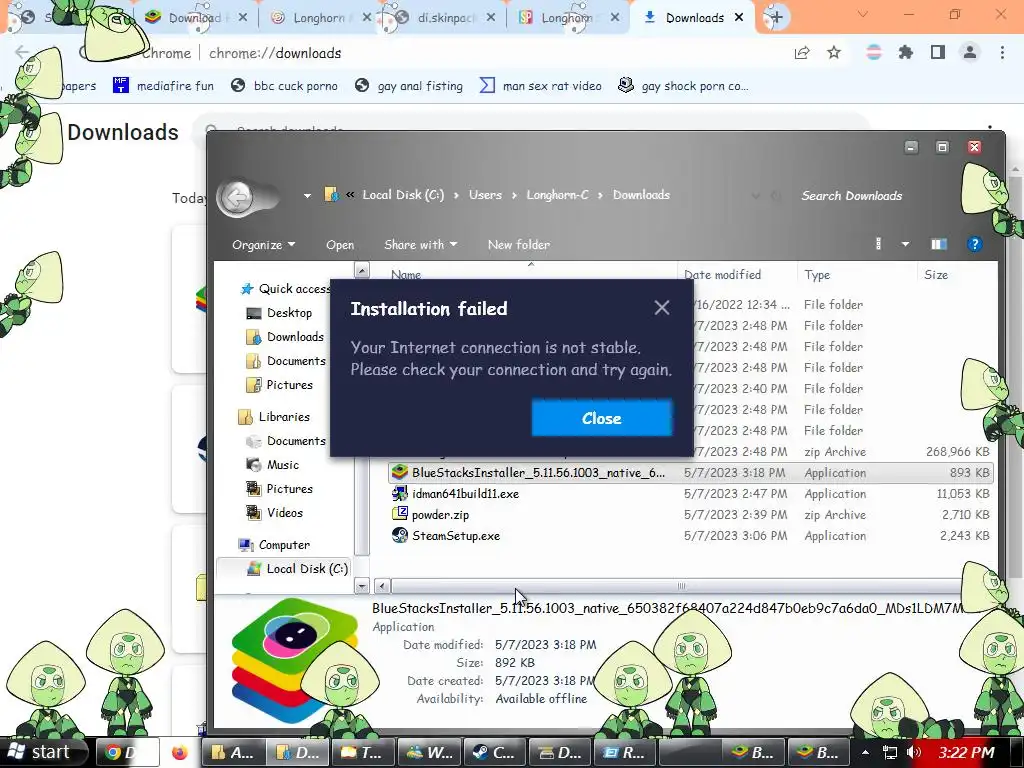Click the Start button
1024x768 pixels.
42,752
